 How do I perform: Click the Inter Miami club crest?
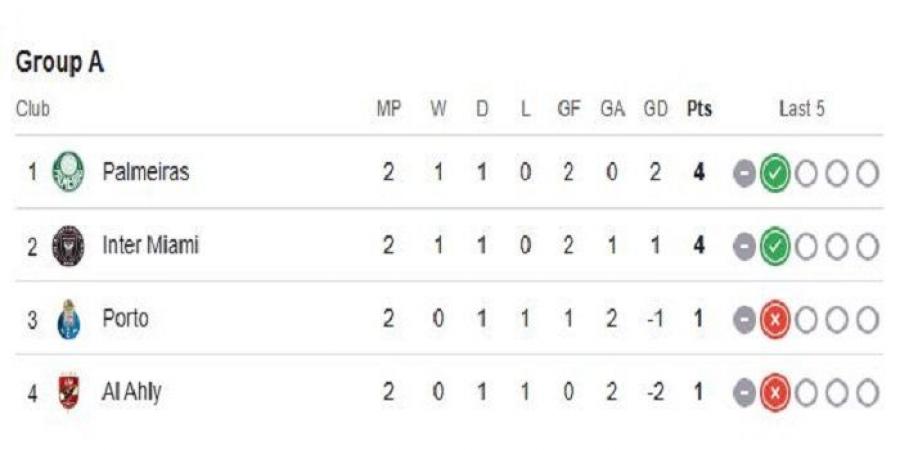click(68, 246)
